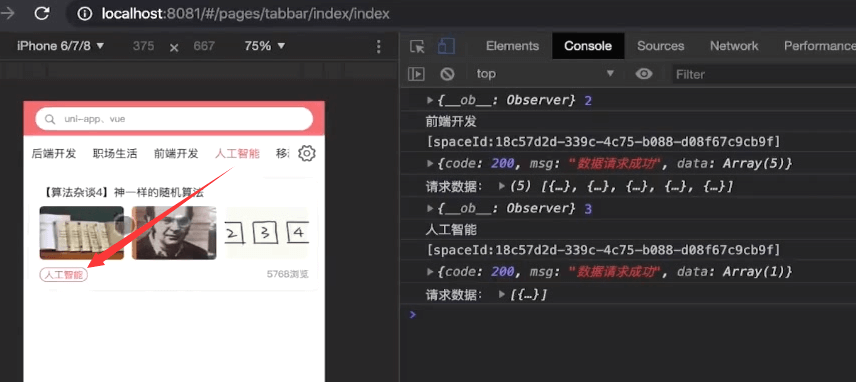This screenshot has width=856, height=382.
Task: Expand the Observer 2 object
Action: [430, 100]
